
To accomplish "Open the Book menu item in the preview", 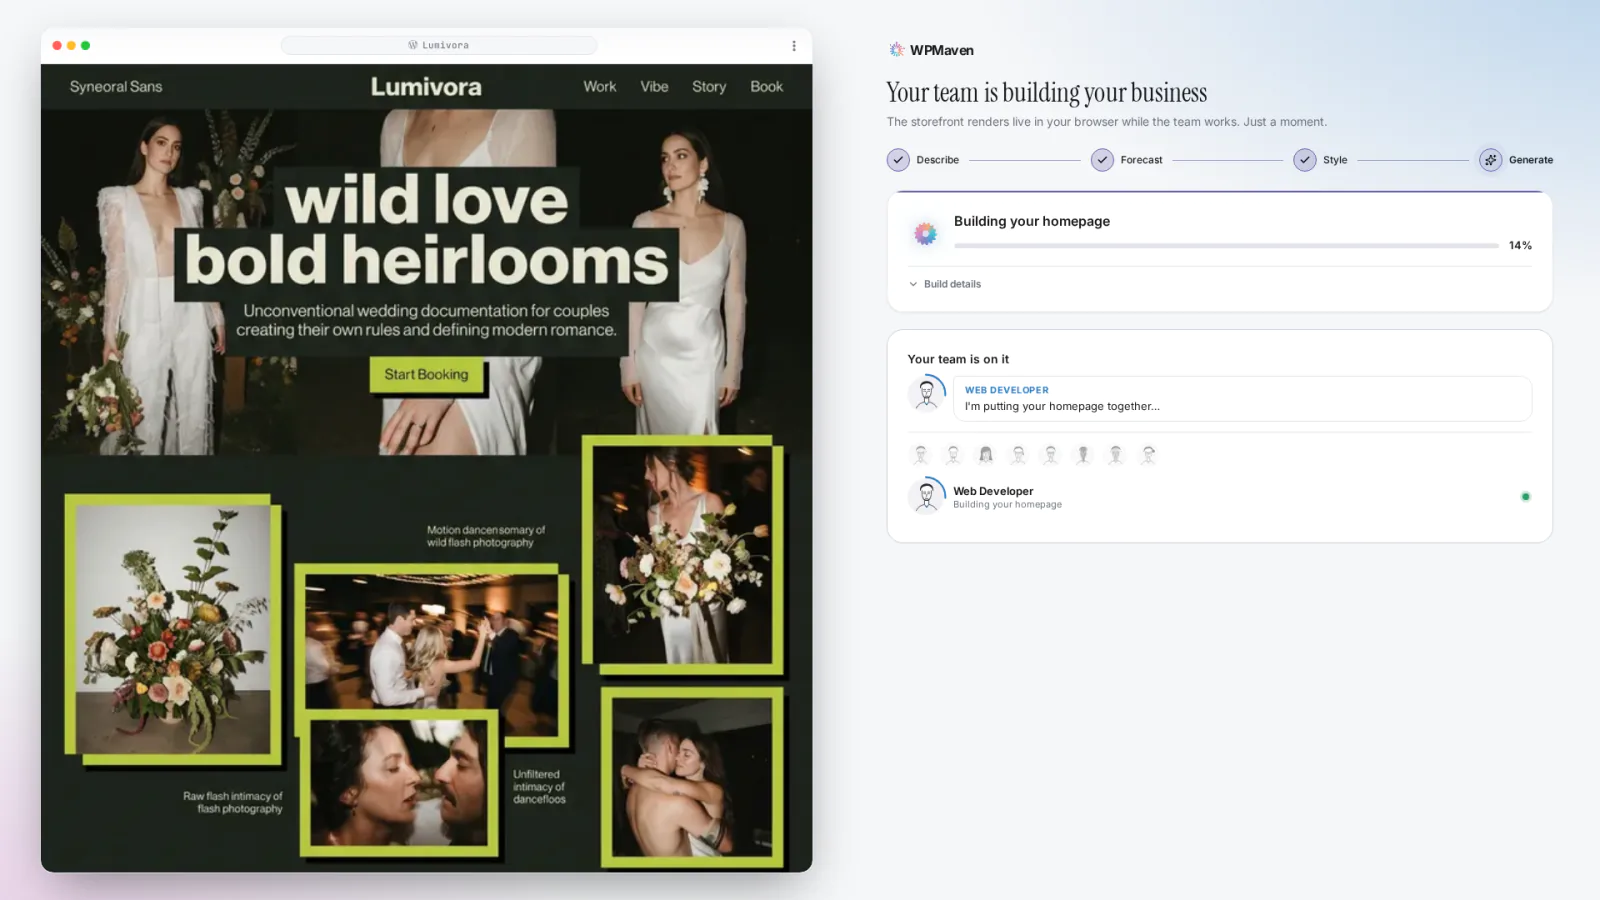I will click(767, 87).
